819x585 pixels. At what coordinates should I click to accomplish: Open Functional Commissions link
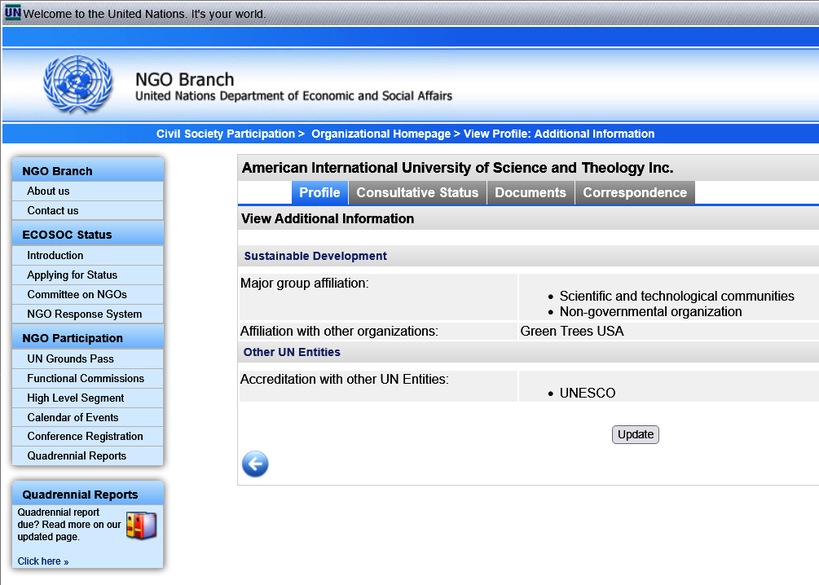[86, 378]
